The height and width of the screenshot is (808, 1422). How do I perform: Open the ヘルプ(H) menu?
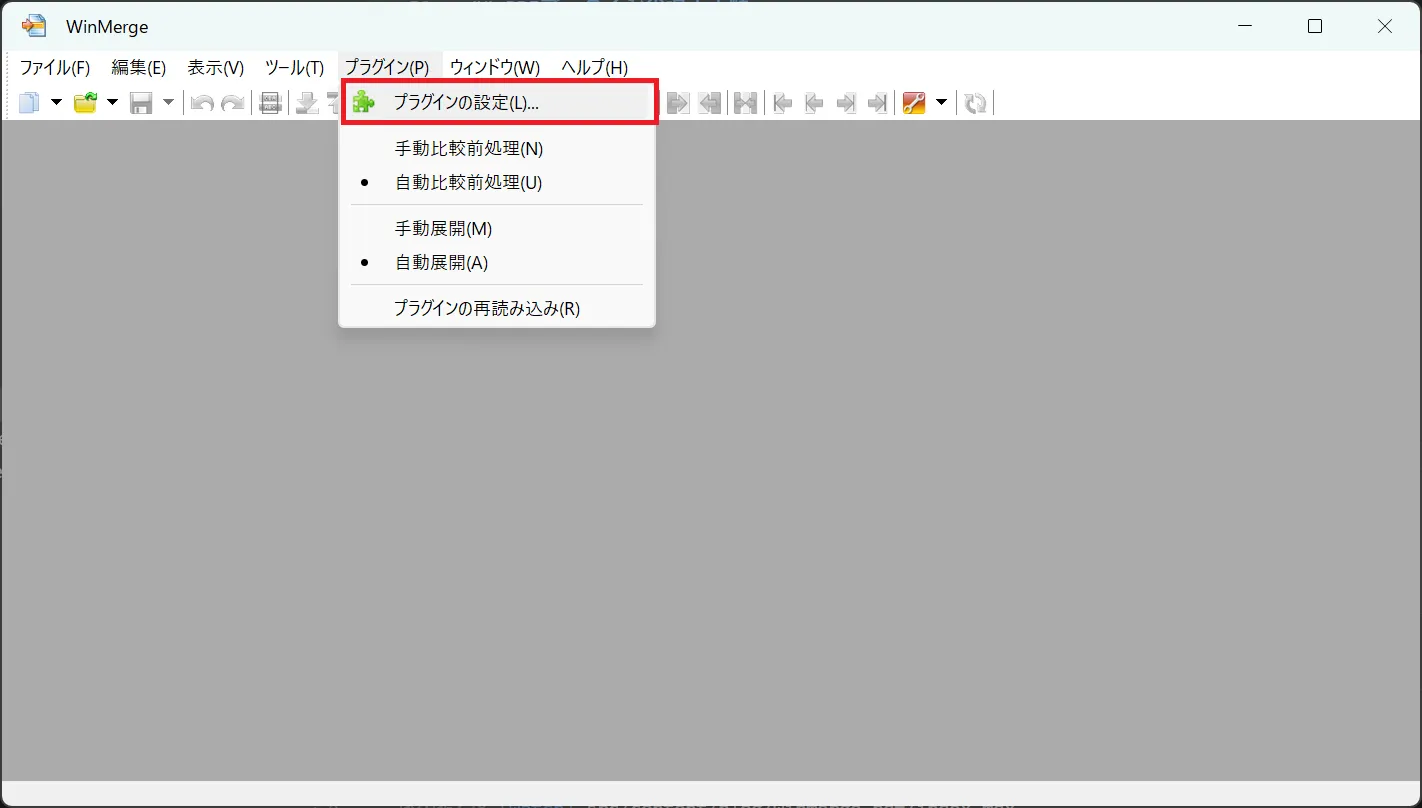coord(595,67)
